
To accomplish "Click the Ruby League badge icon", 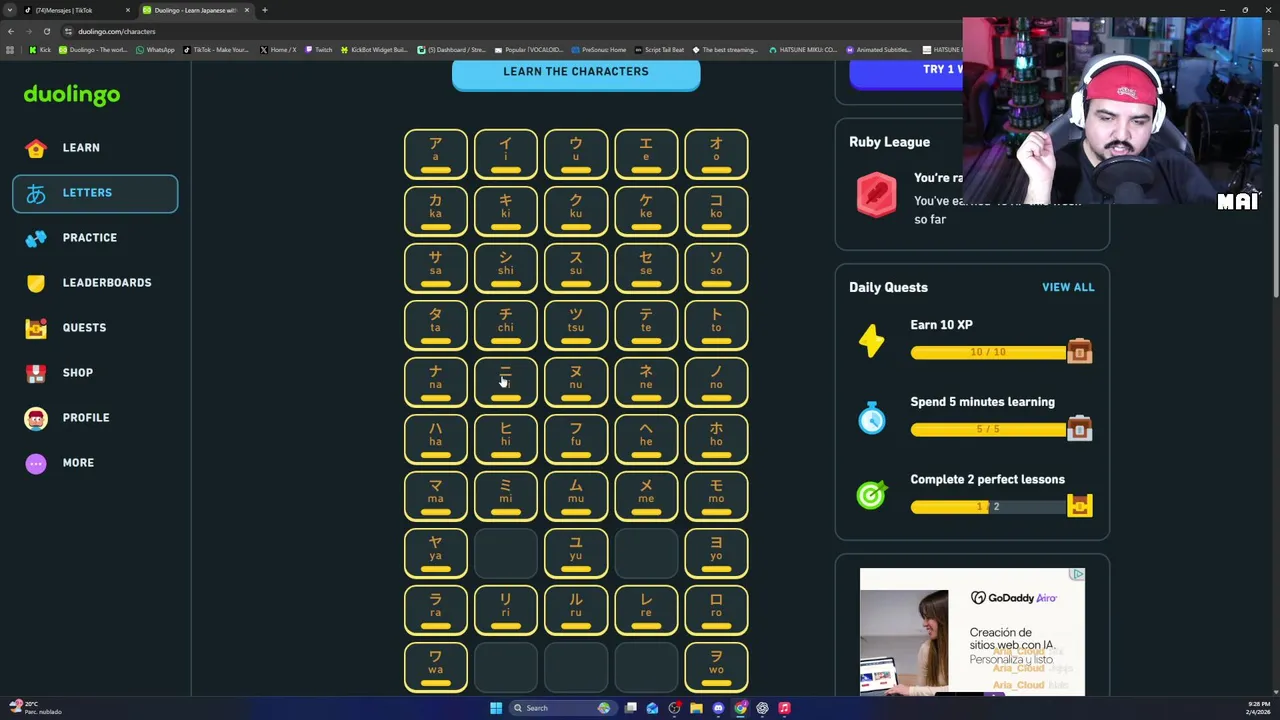I will (876, 195).
